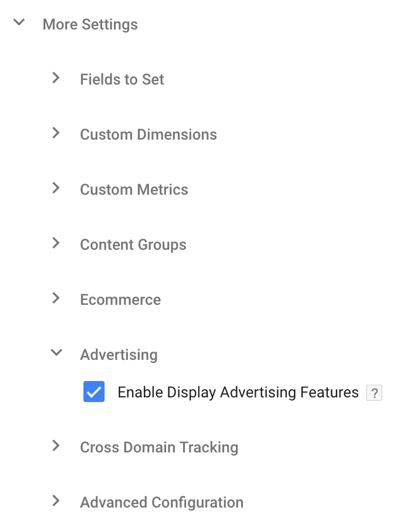Collapse the More Settings chevron
Viewport: 413px width, 530px height.
tap(19, 23)
